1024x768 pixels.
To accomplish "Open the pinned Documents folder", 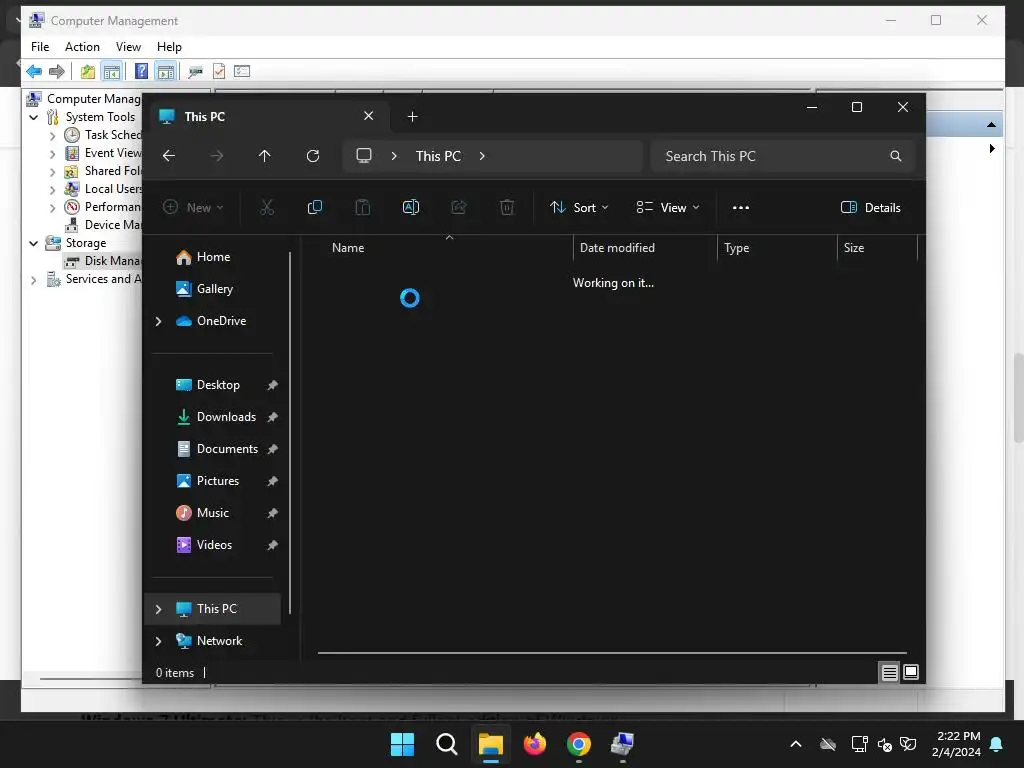I will click(227, 449).
